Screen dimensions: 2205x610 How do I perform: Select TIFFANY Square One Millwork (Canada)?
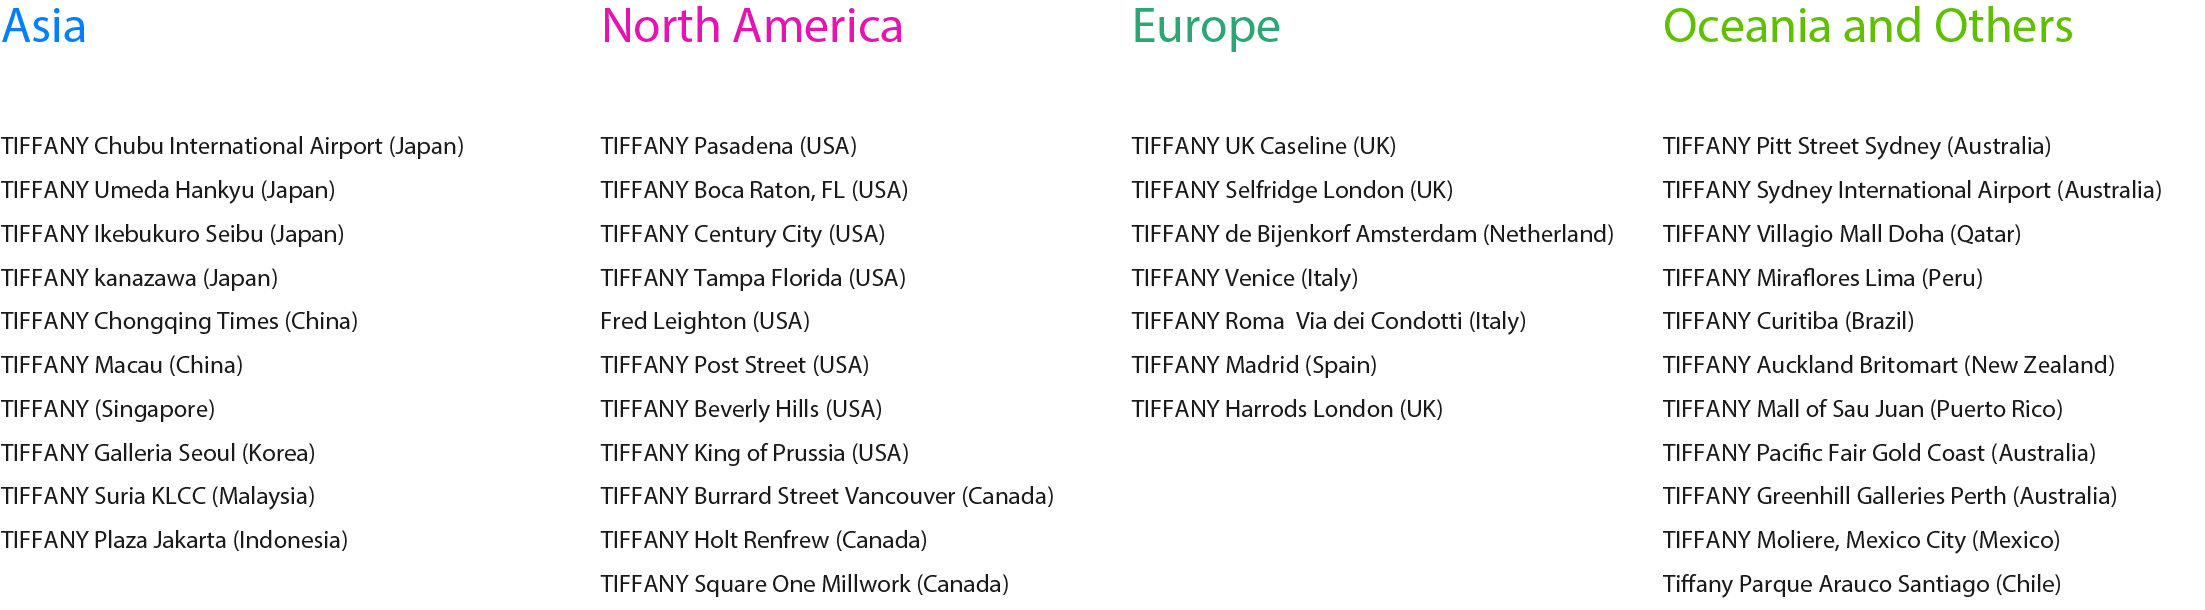pyautogui.click(x=805, y=584)
